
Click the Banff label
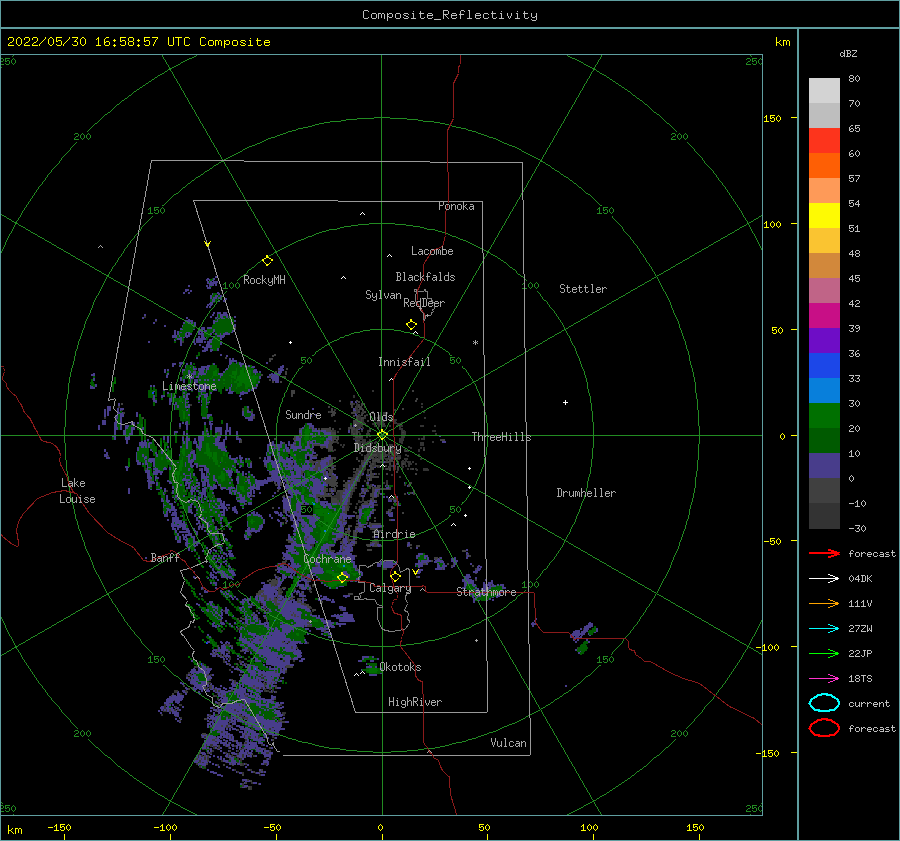(165, 557)
